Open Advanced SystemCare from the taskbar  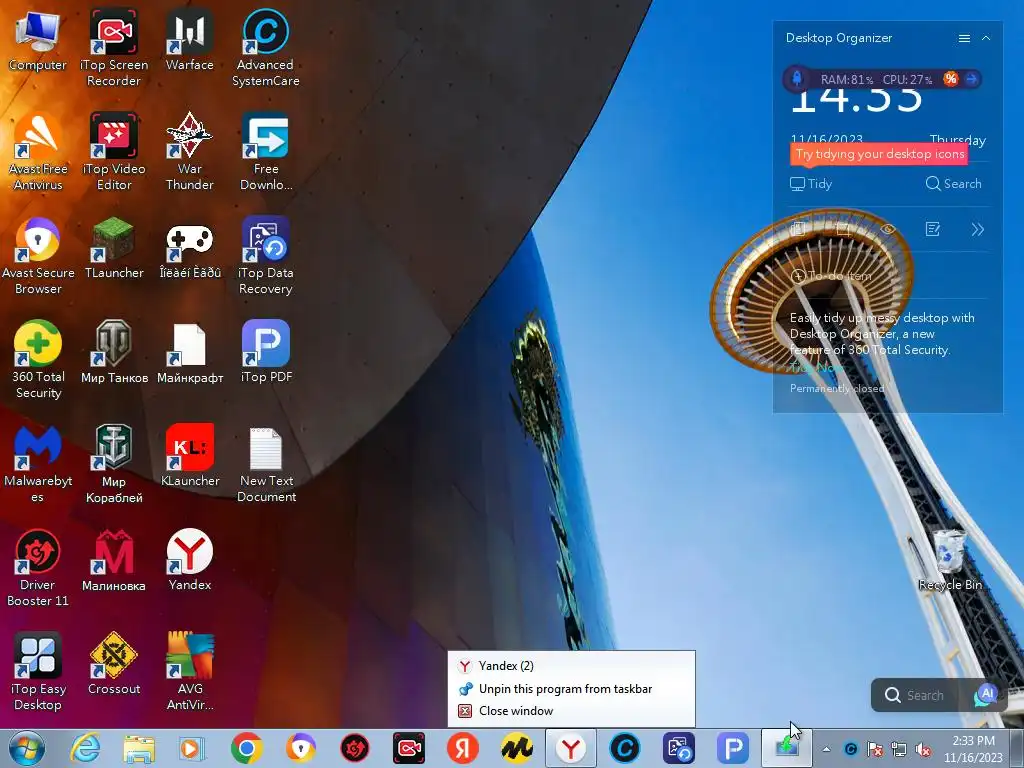[x=624, y=748]
